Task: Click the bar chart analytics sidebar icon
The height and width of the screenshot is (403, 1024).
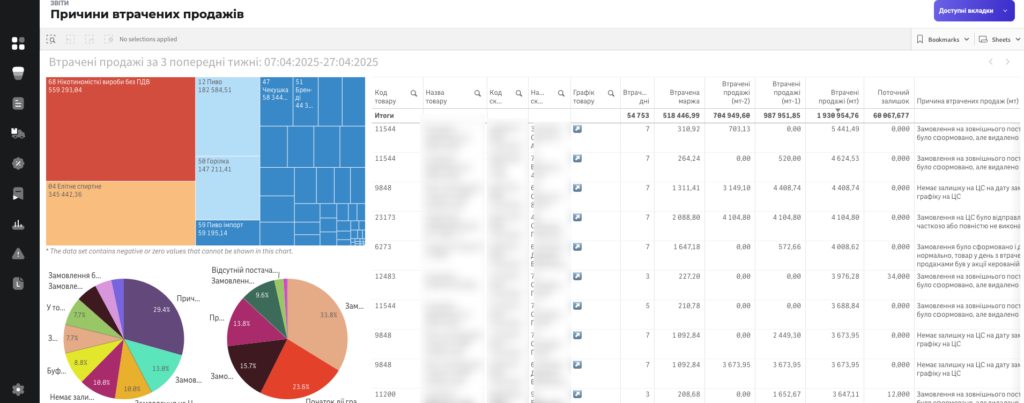Action: 18,224
